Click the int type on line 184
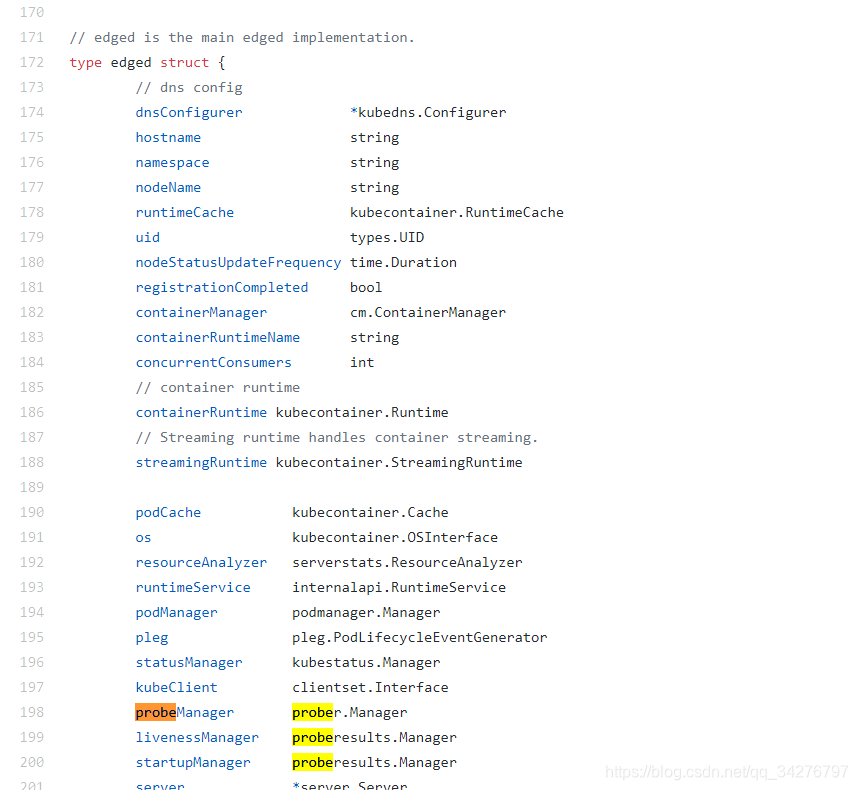This screenshot has height=790, width=858. coord(362,363)
